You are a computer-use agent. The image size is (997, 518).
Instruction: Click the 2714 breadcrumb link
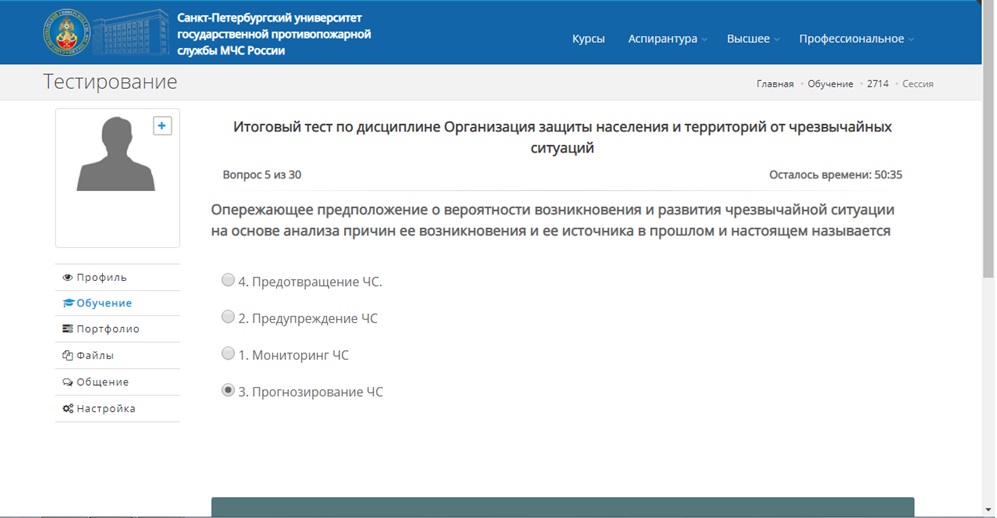(x=877, y=84)
